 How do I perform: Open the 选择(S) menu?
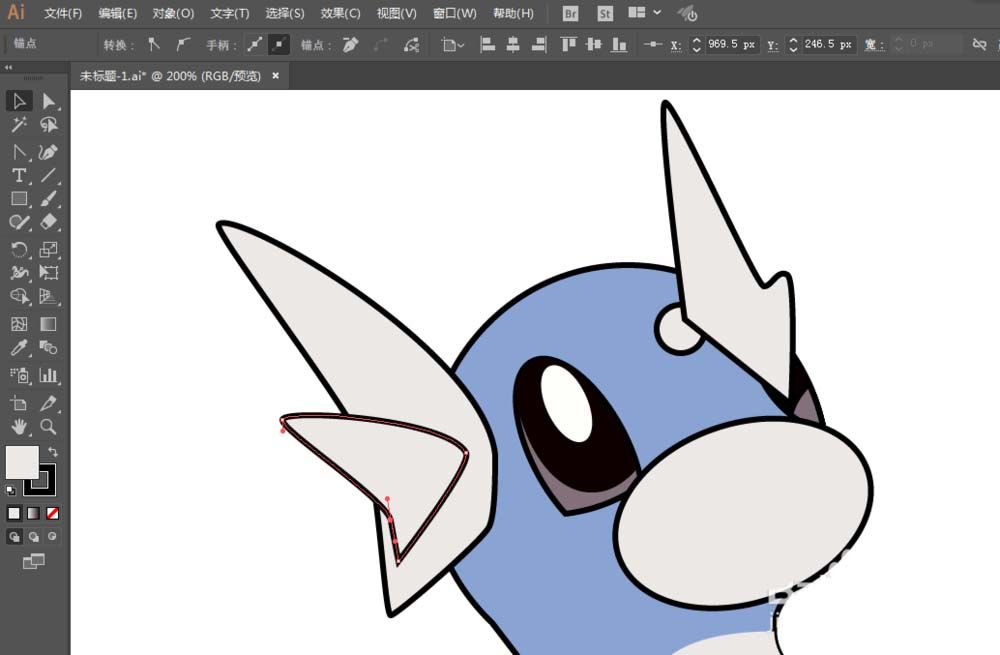[x=284, y=13]
